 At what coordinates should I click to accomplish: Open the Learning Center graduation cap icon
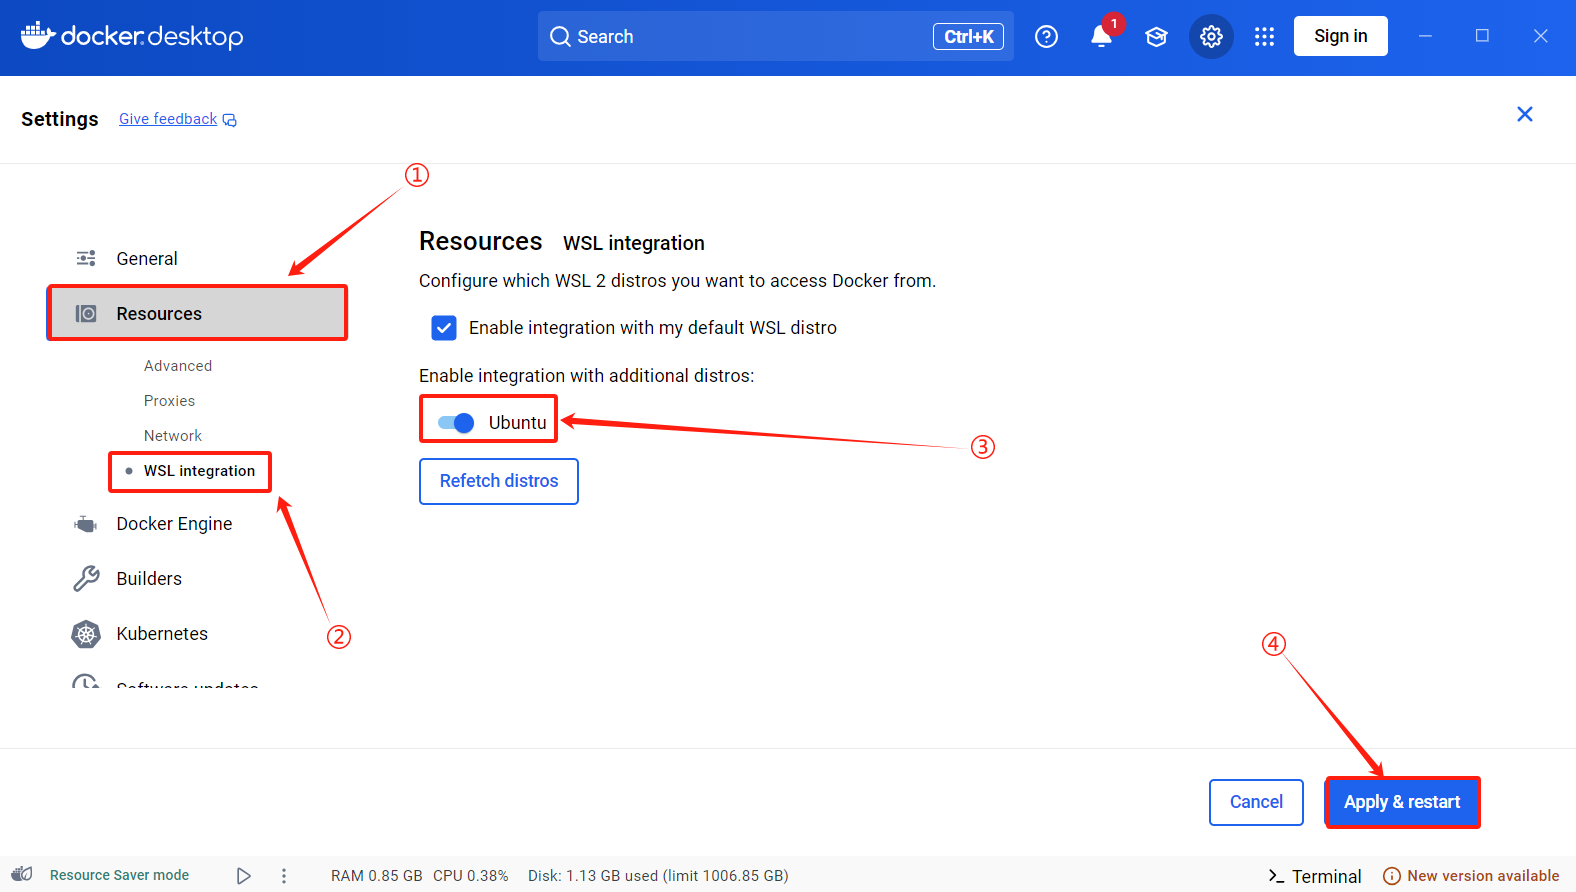[1156, 37]
